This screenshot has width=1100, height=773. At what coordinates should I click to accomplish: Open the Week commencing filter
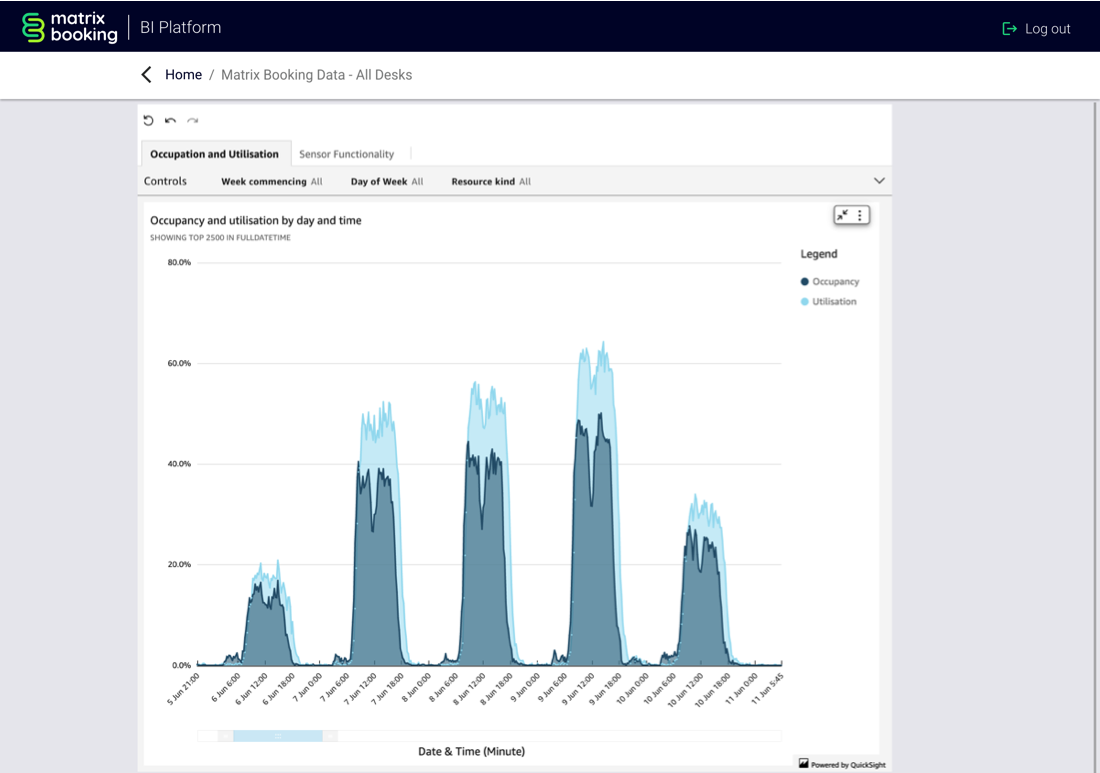[x=271, y=182]
